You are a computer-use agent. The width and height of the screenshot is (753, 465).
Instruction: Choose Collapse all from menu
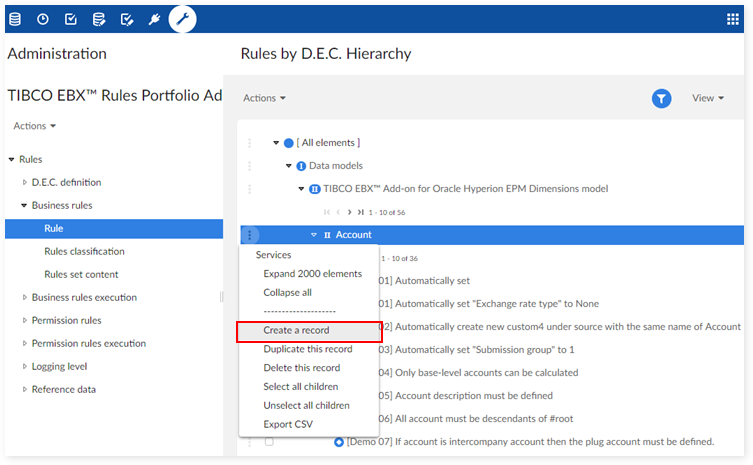(x=287, y=293)
